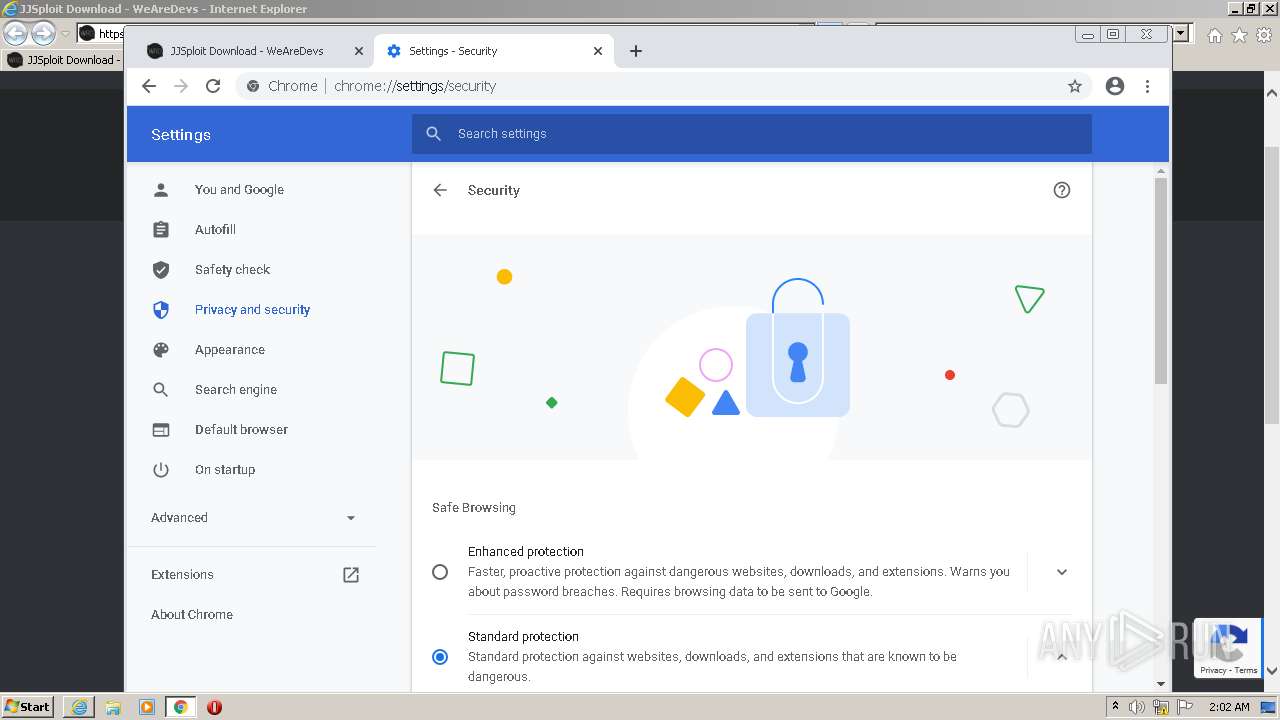Open You and Google settings
The image size is (1280, 720).
[239, 190]
